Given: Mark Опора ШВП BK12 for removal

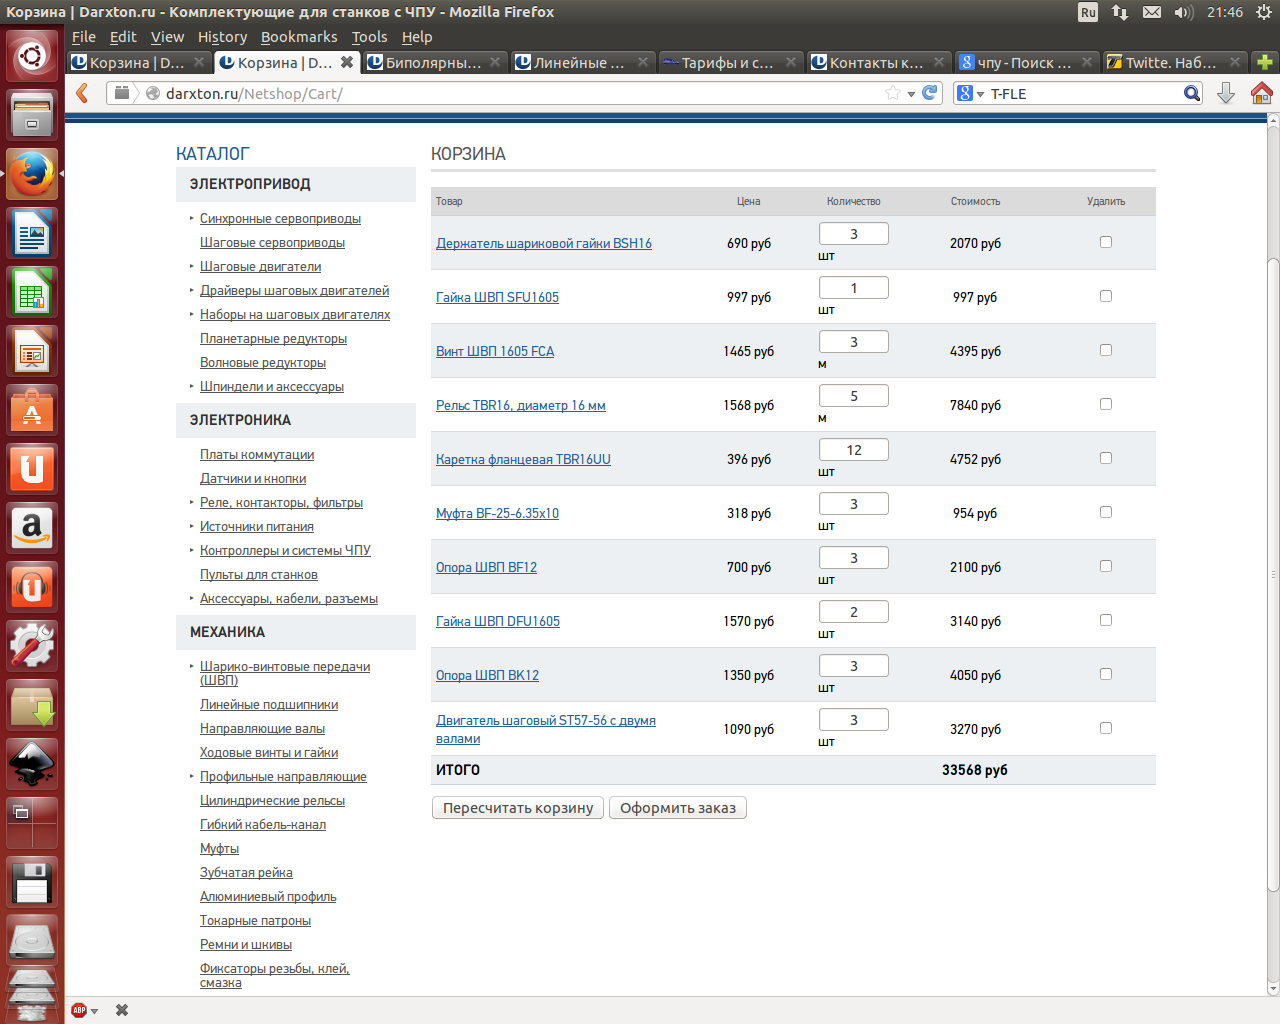Looking at the screenshot, I should pos(1106,674).
